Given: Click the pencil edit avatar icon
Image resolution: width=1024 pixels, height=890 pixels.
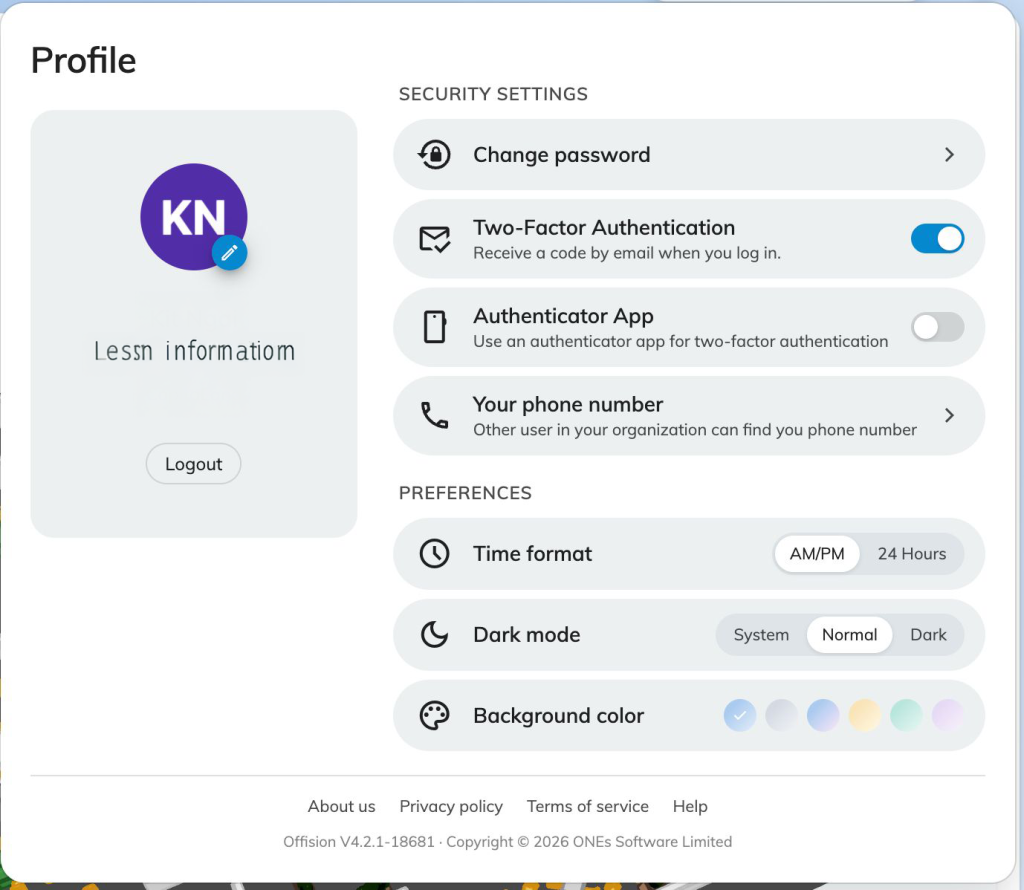Looking at the screenshot, I should [229, 254].
